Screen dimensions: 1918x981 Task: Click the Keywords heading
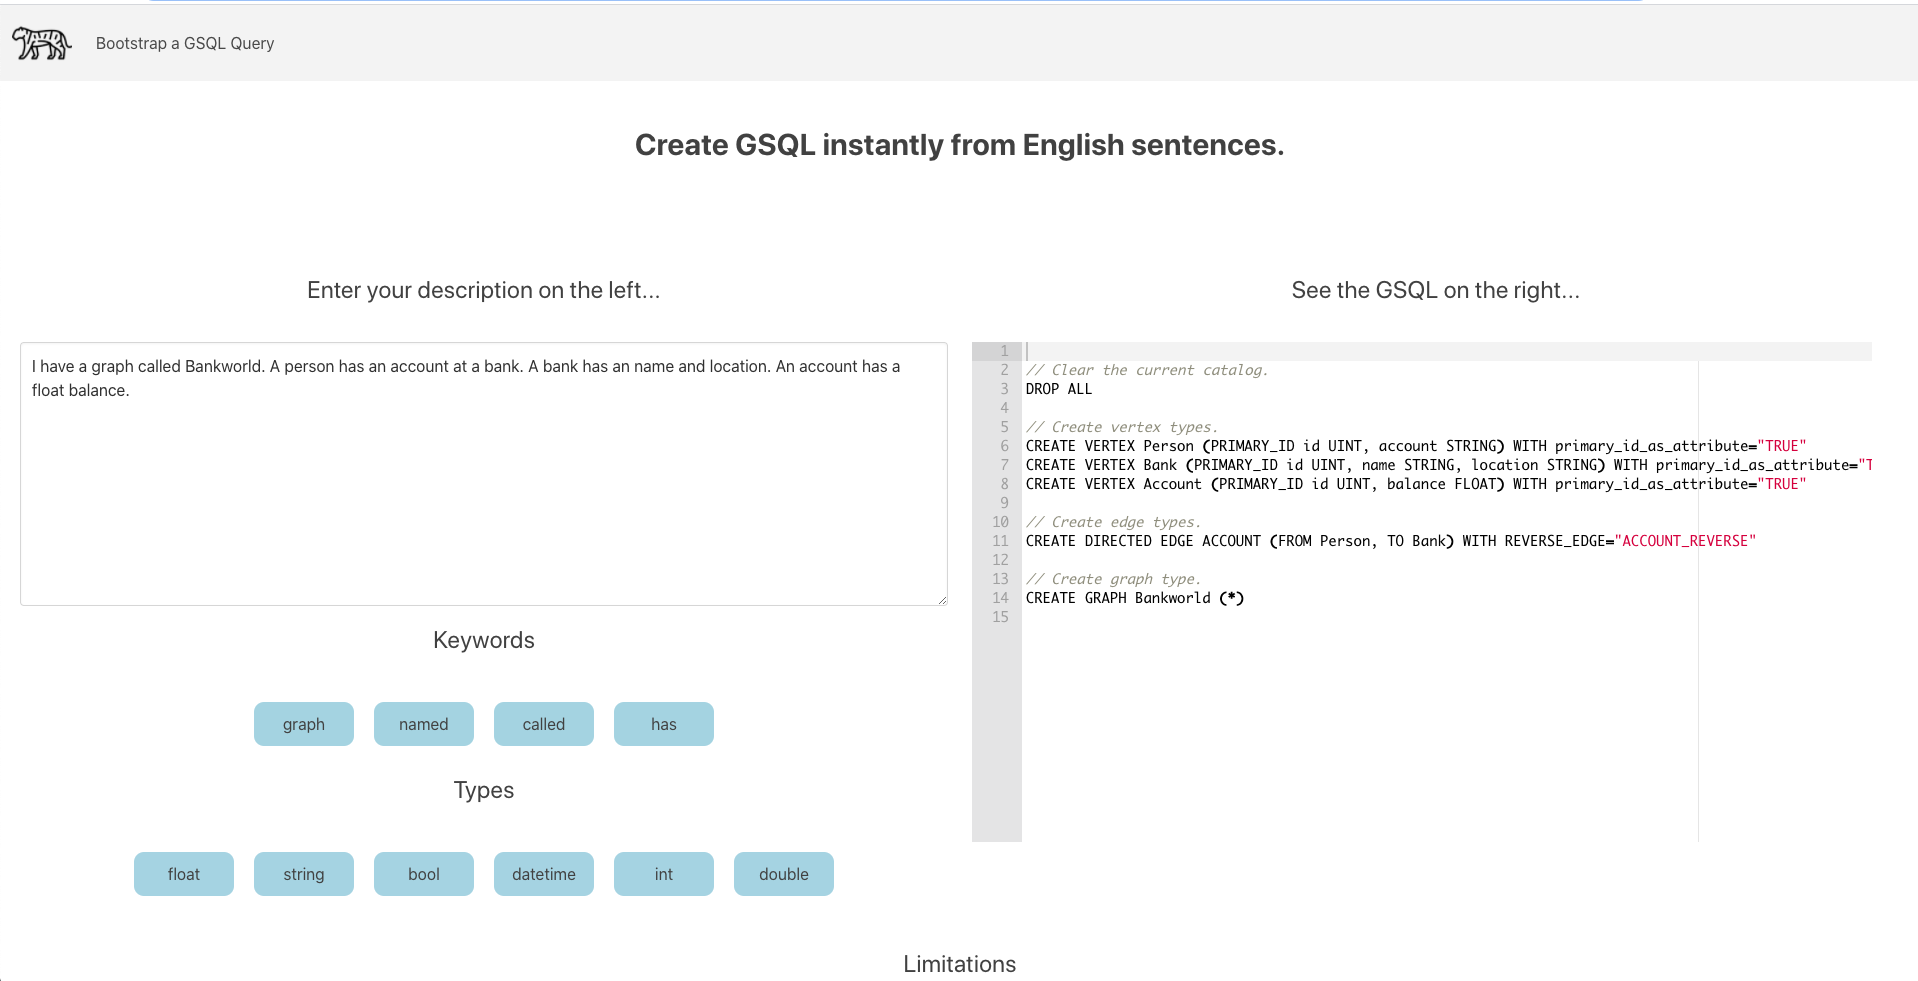[x=484, y=640]
